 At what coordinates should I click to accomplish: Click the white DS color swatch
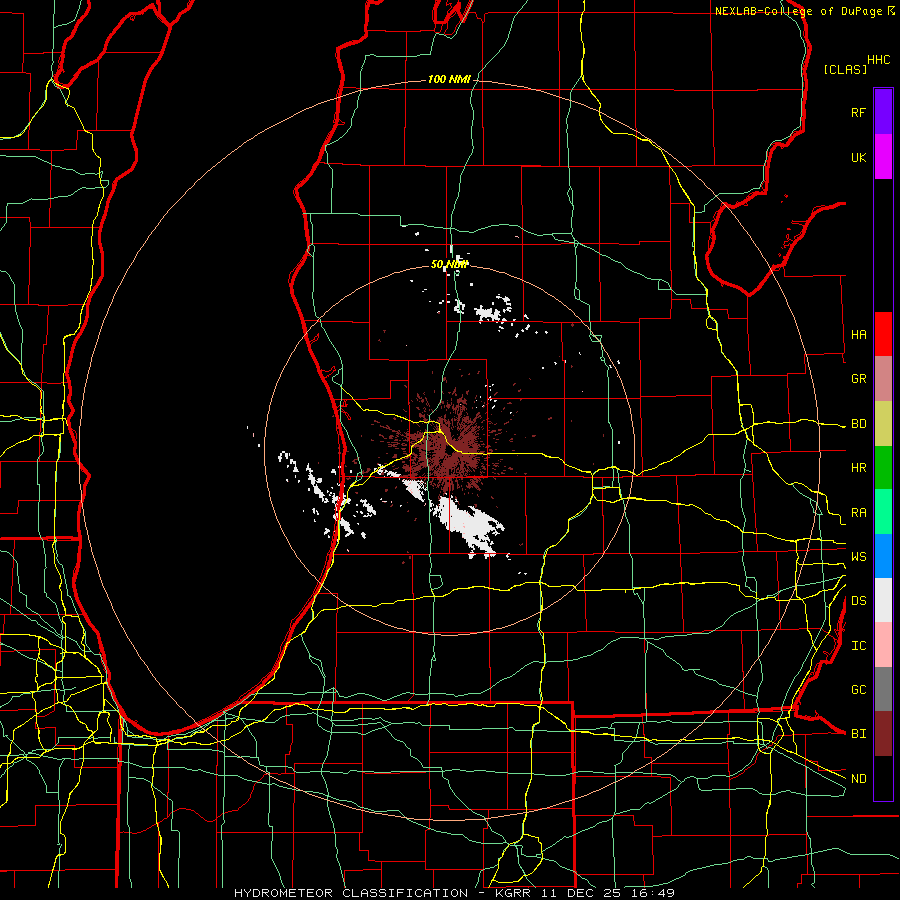click(x=883, y=600)
